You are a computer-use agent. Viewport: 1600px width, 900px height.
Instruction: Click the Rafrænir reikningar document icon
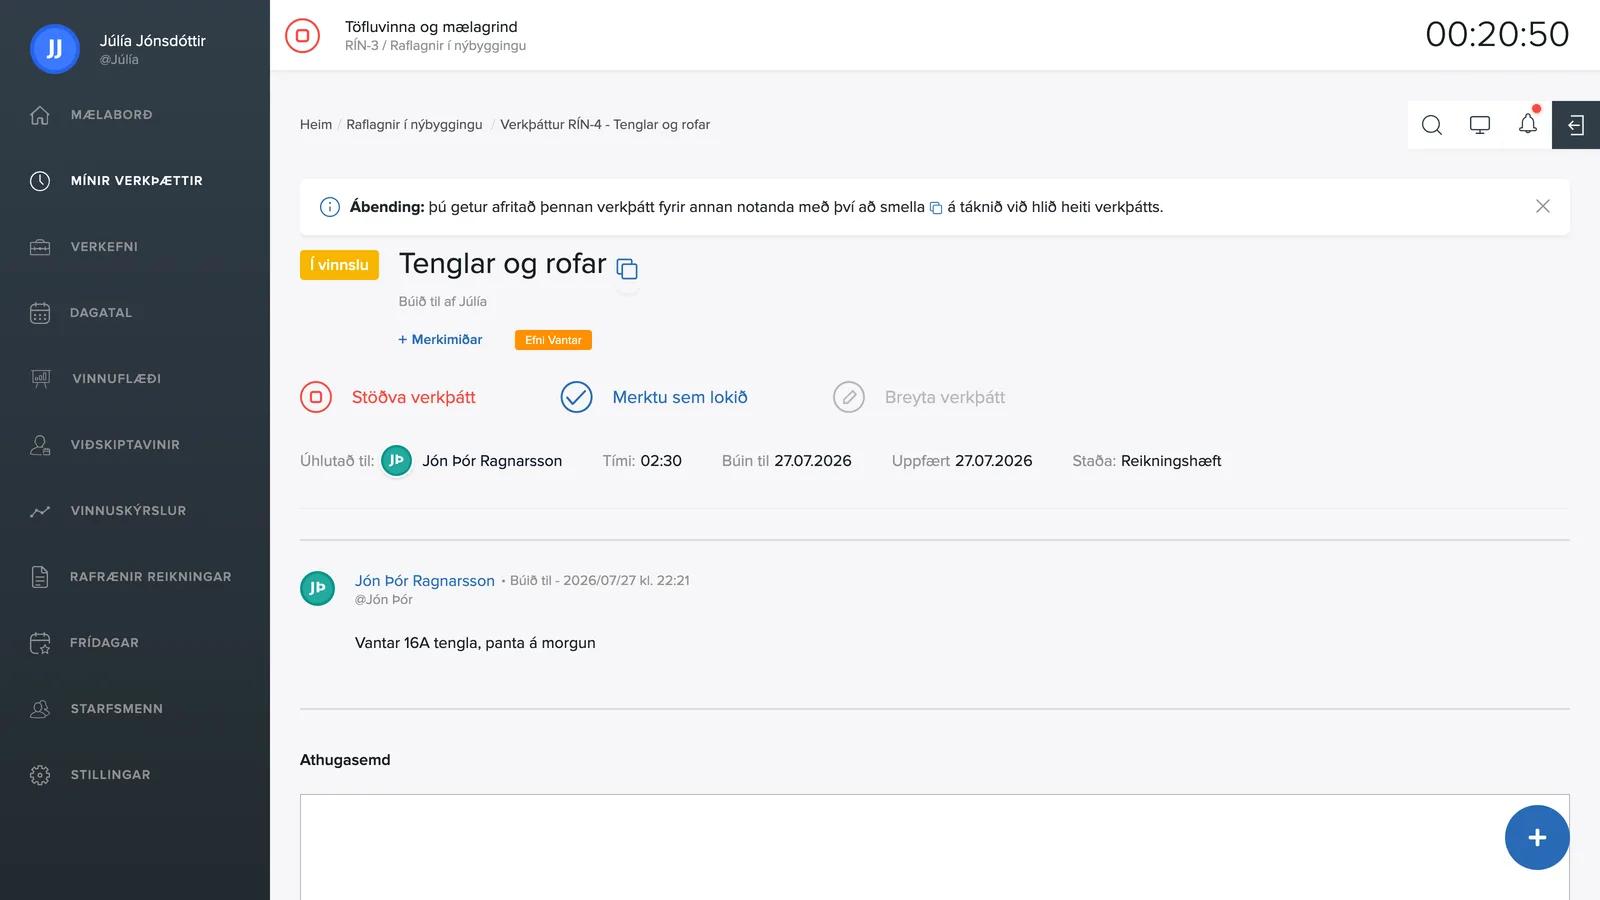[x=40, y=577]
